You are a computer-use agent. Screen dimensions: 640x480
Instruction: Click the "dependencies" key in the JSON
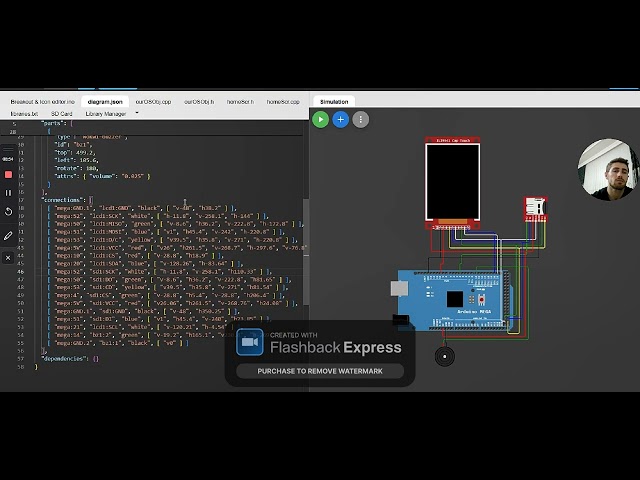[64, 359]
